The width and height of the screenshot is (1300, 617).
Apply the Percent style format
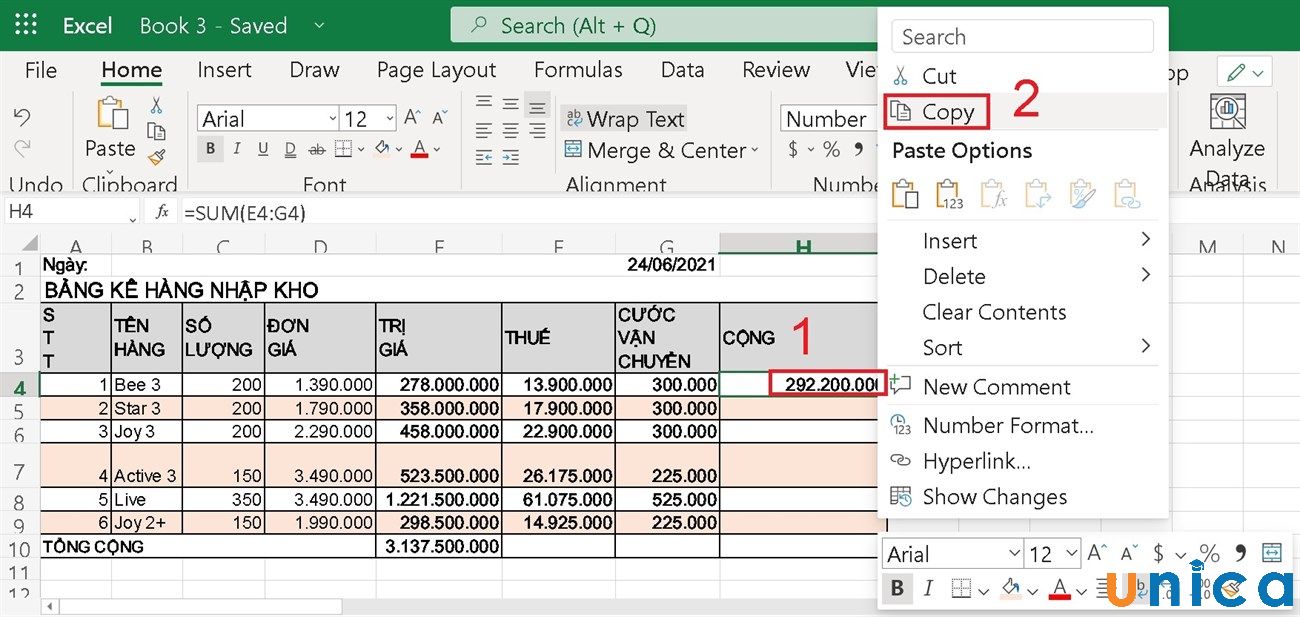coord(831,148)
